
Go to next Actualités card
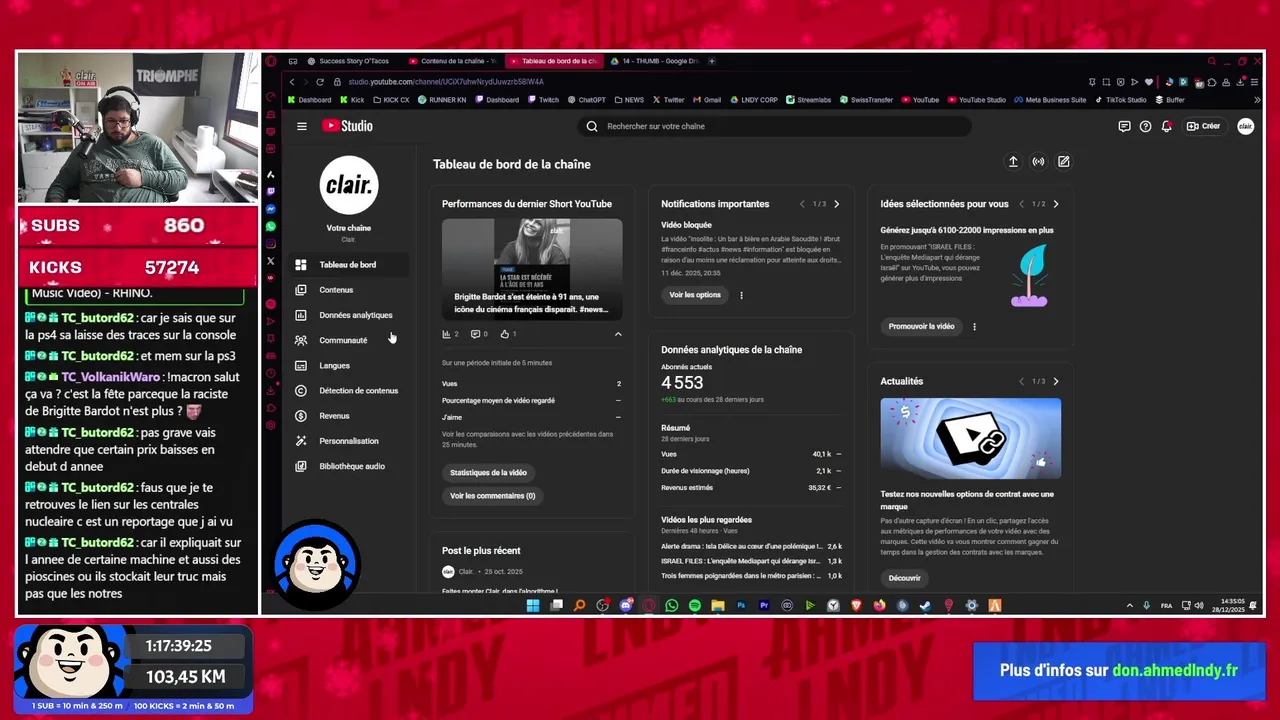1055,381
